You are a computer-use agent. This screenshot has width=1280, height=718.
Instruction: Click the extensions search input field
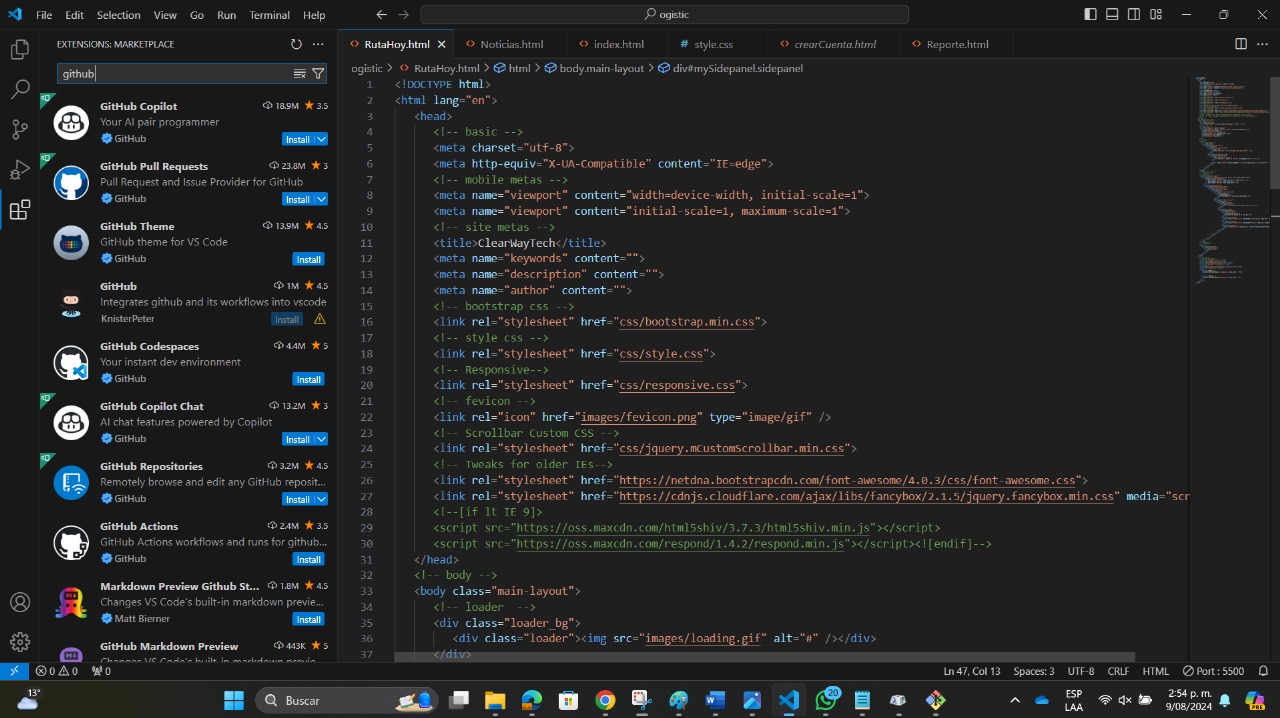[175, 74]
